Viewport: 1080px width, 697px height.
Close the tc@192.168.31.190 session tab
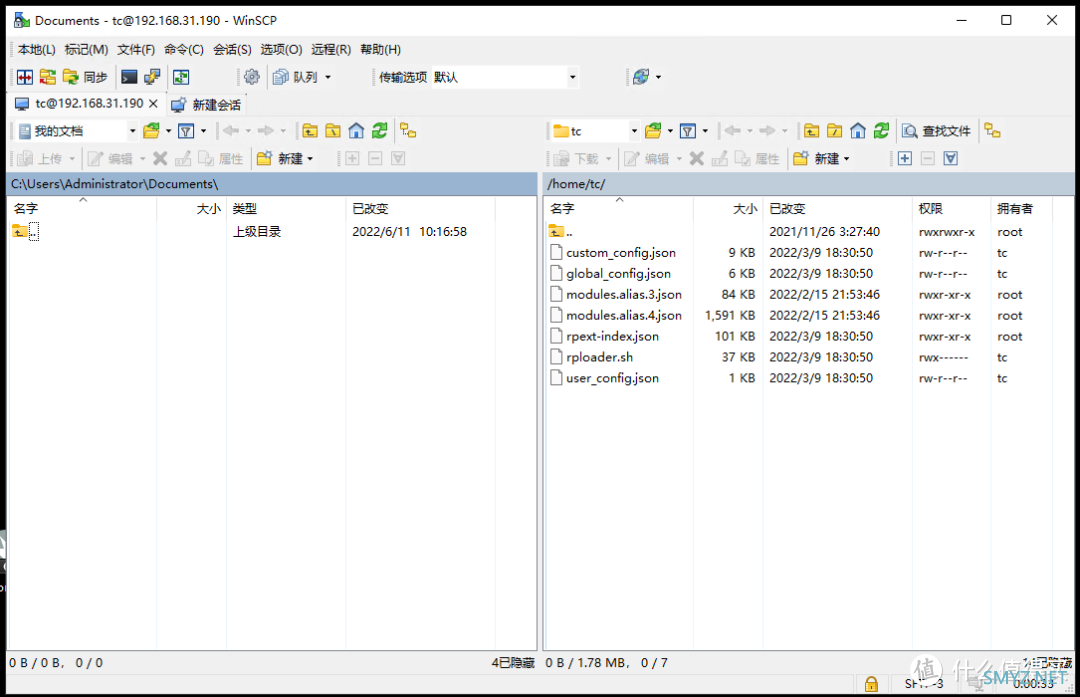click(x=154, y=104)
